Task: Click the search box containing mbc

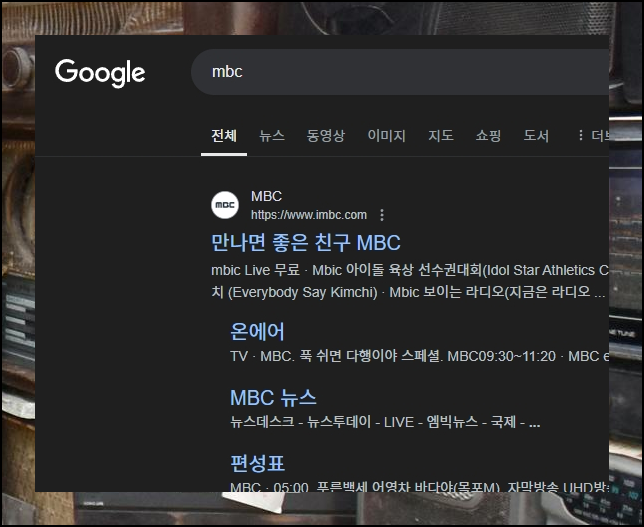Action: pyautogui.click(x=400, y=72)
